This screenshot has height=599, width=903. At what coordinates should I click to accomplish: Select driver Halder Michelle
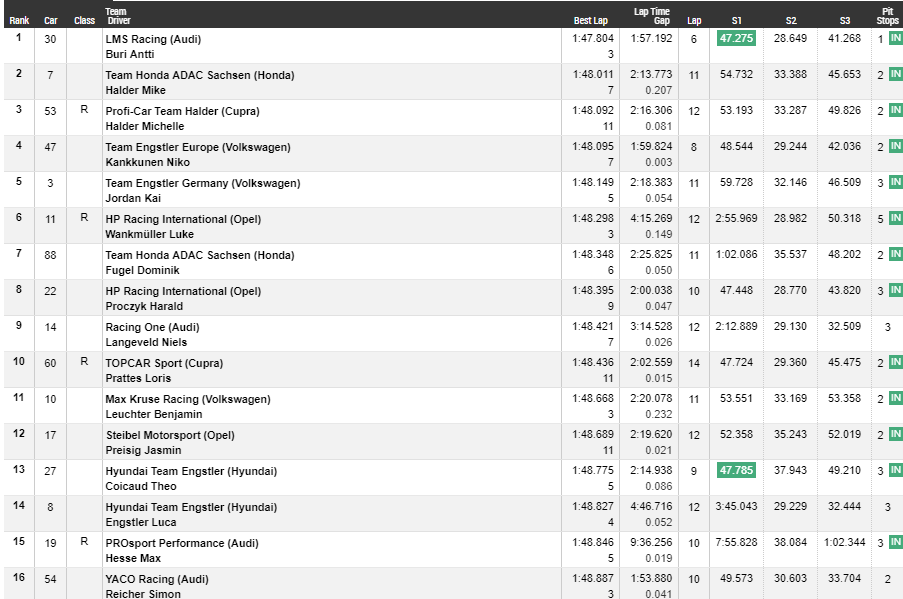coord(145,126)
